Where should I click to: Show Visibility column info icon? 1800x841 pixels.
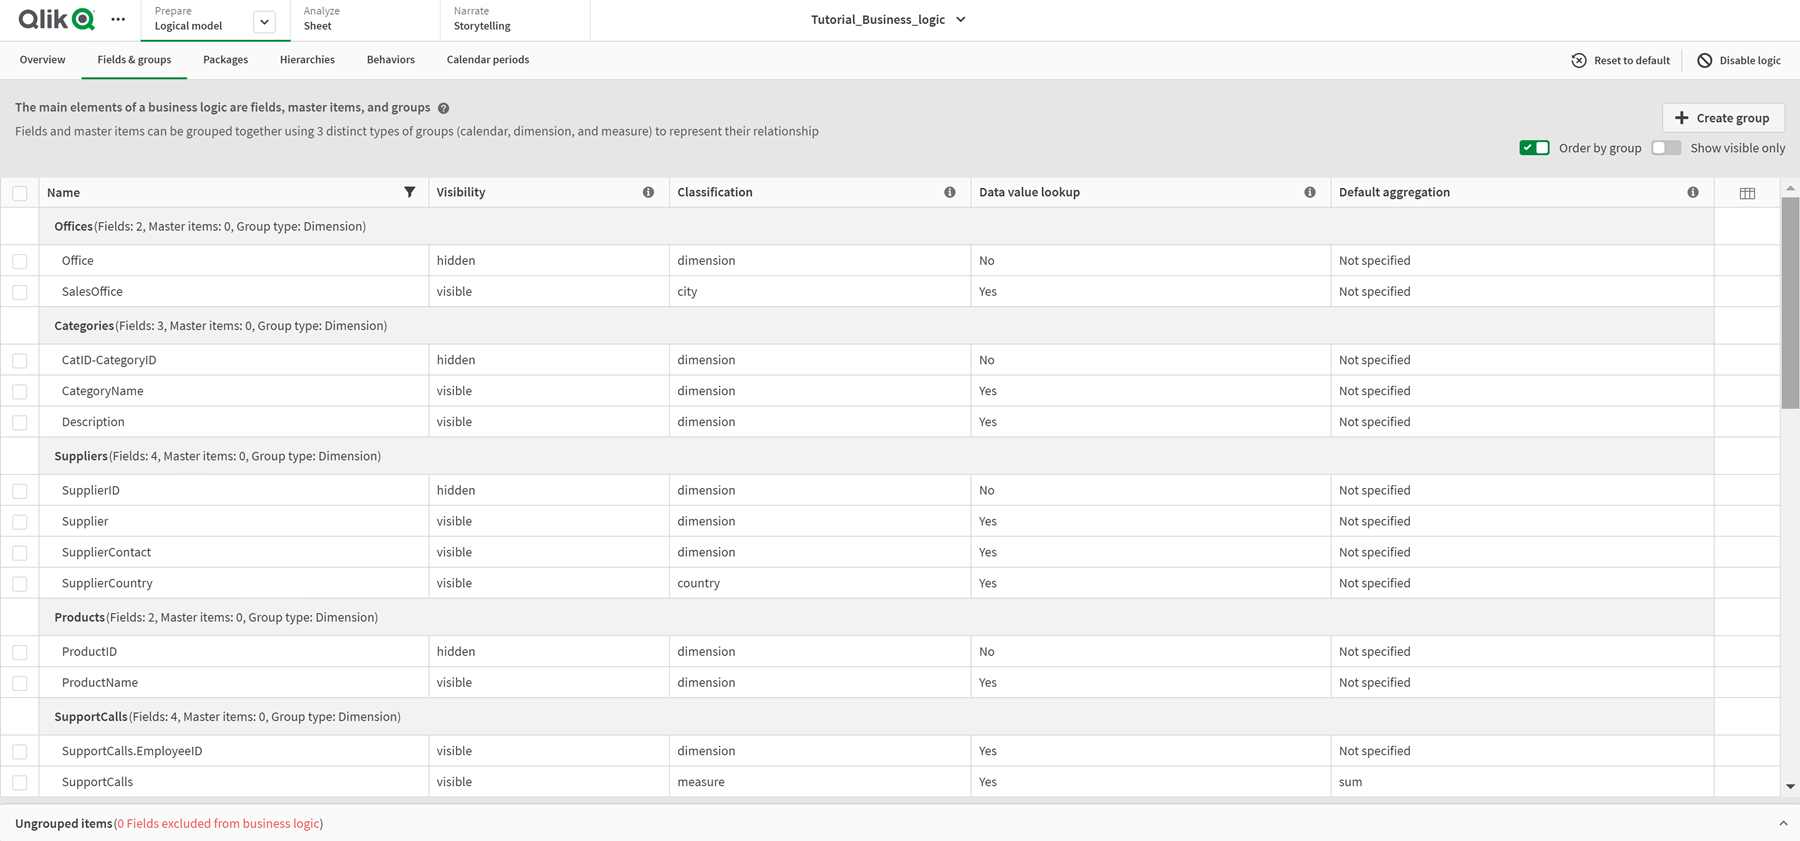[648, 192]
